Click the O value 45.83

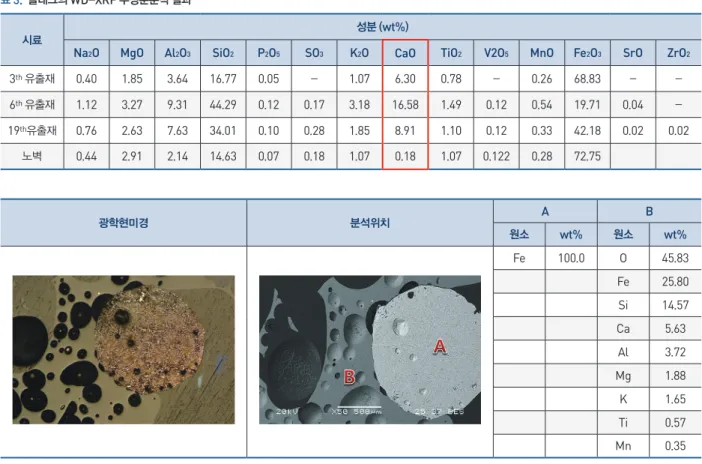click(x=676, y=258)
